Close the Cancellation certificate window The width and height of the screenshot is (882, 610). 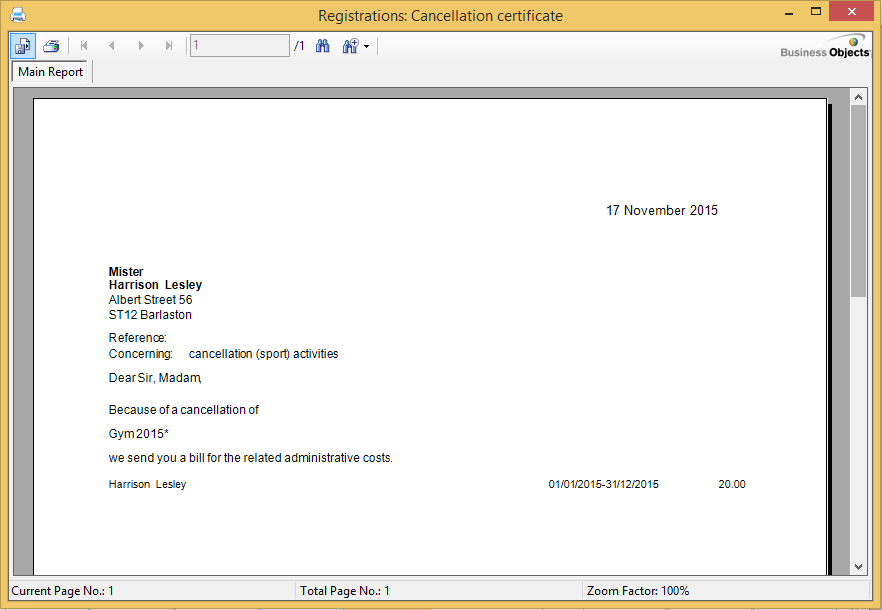[852, 12]
